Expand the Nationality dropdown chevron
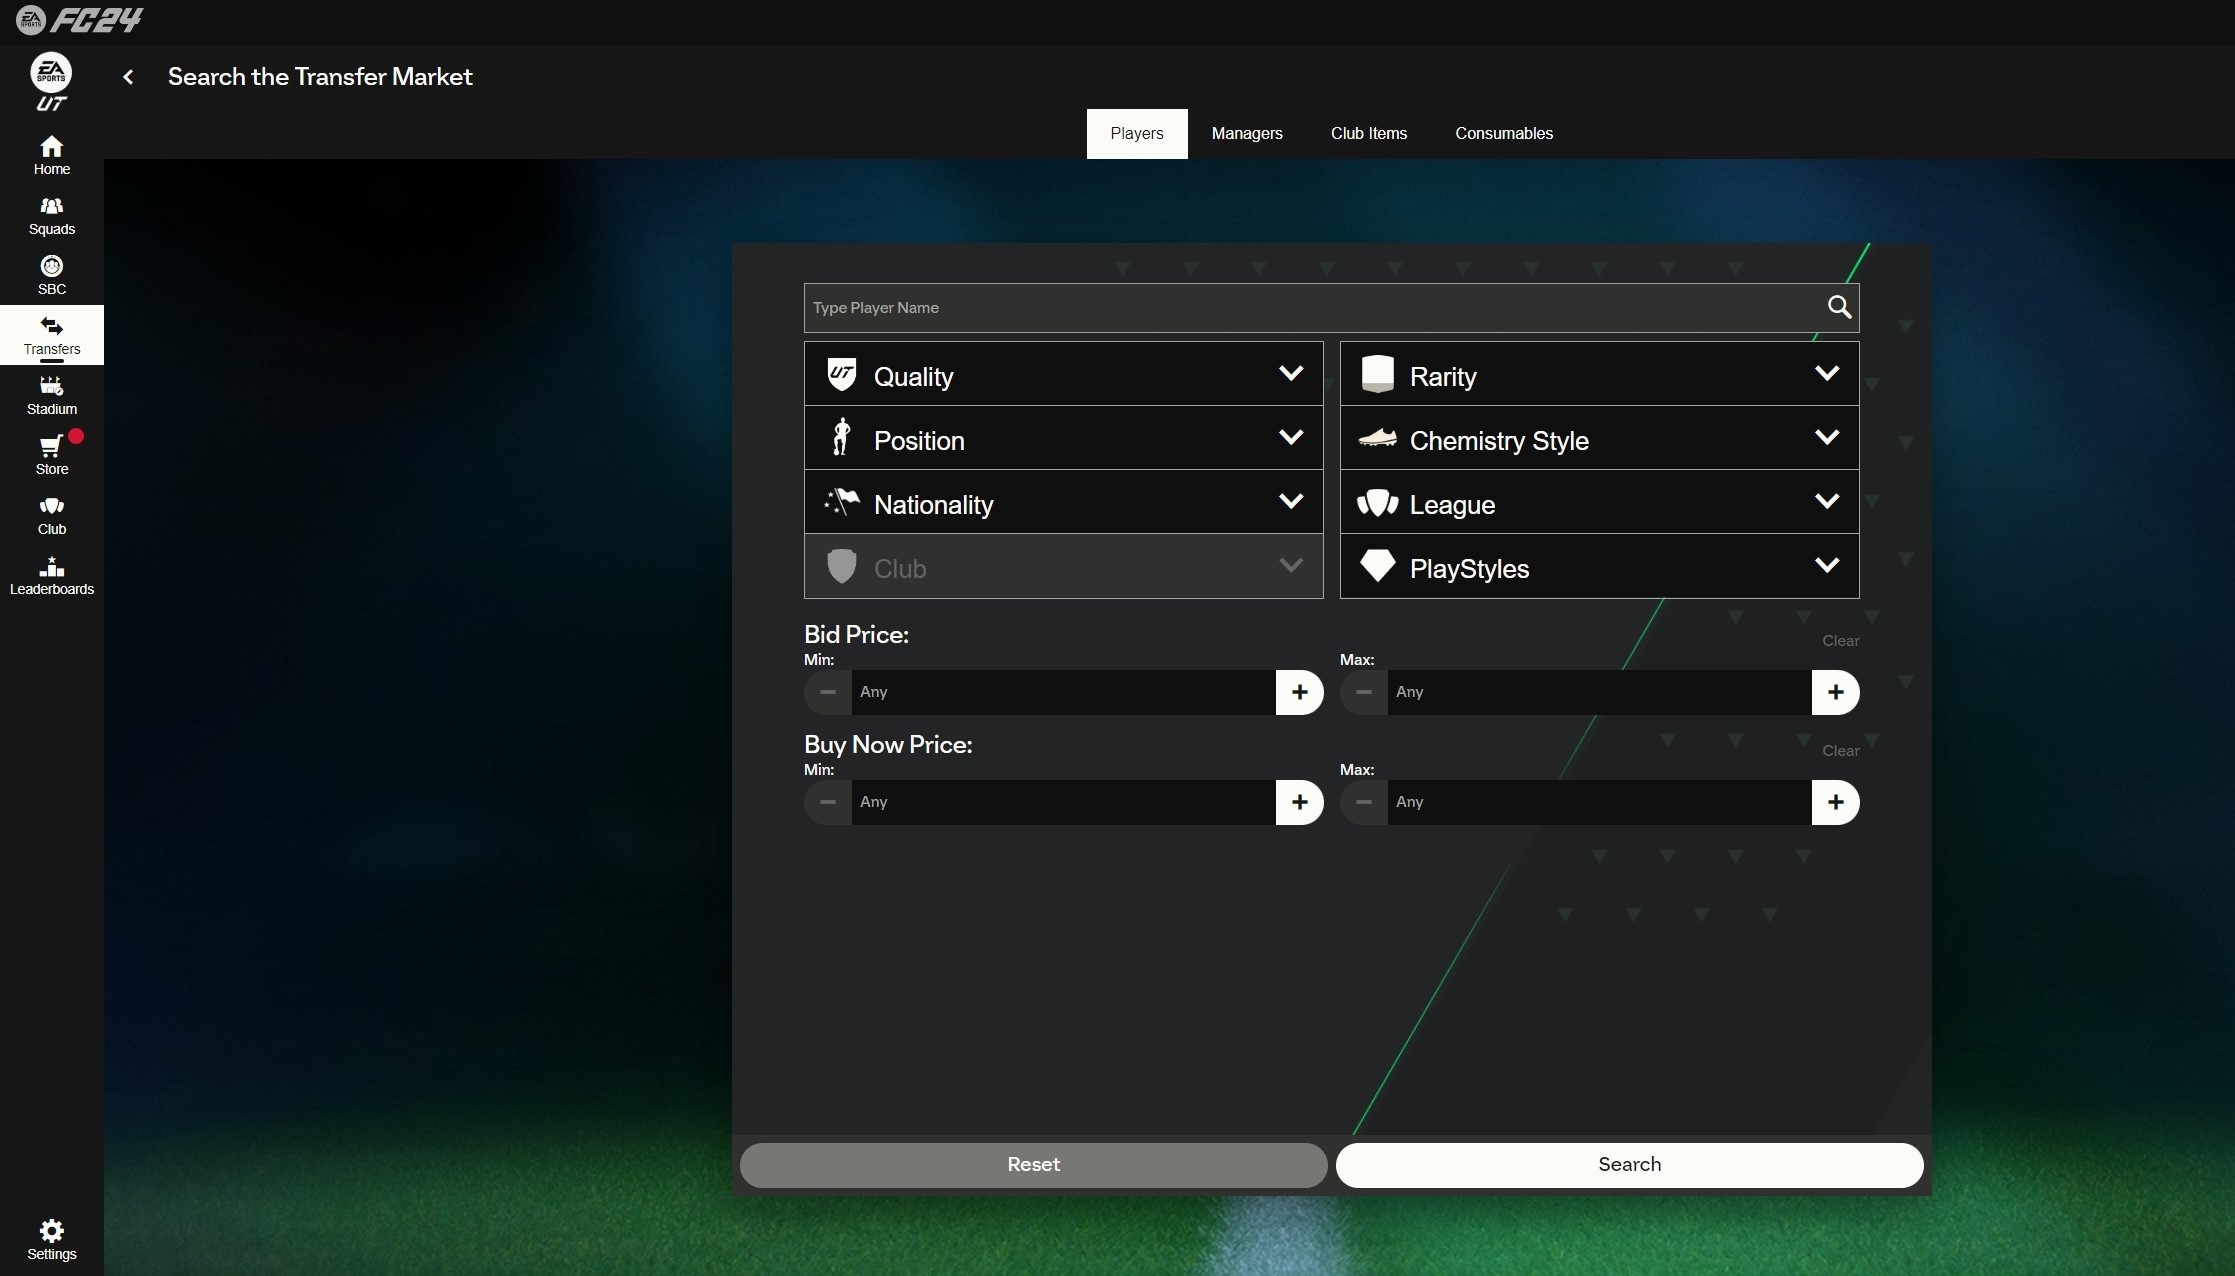 1291,501
